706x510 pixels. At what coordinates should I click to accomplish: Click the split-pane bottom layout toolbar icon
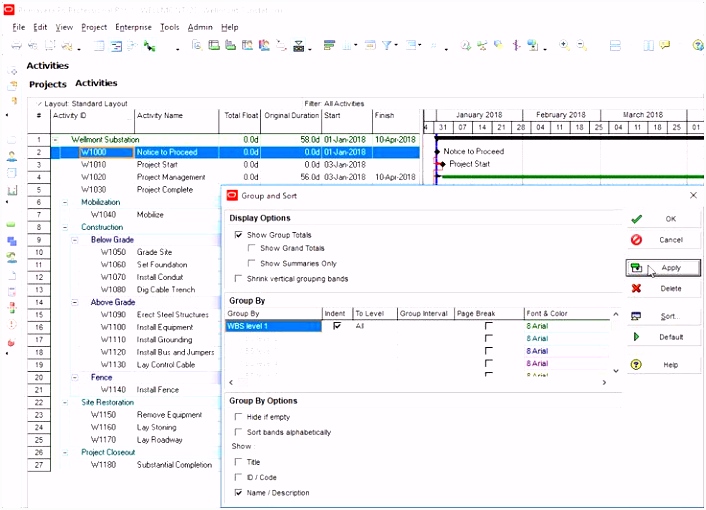615,45
